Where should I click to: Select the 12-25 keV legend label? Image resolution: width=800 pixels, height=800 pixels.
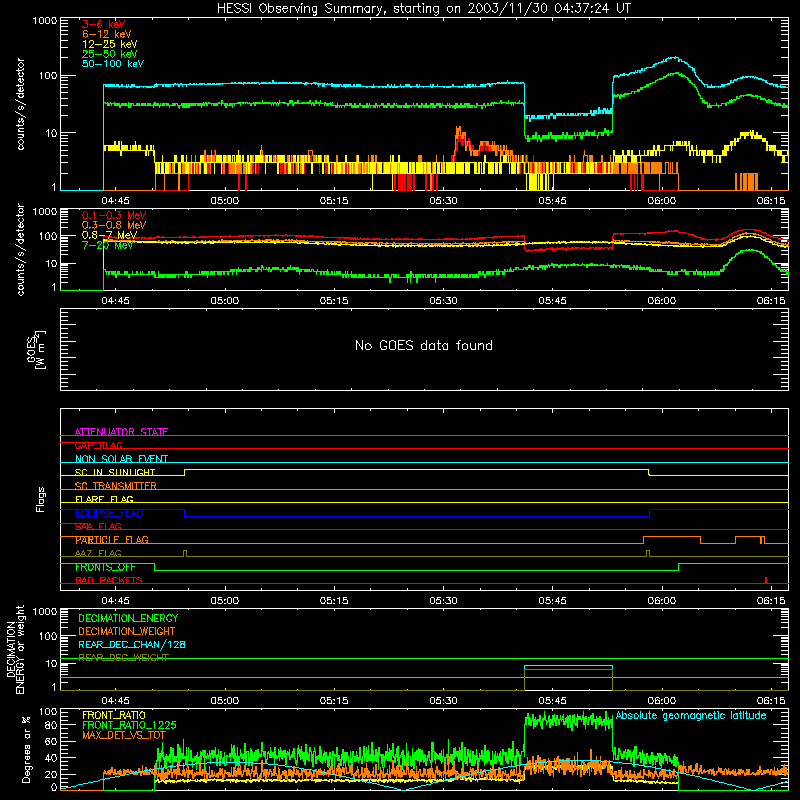(x=110, y=44)
